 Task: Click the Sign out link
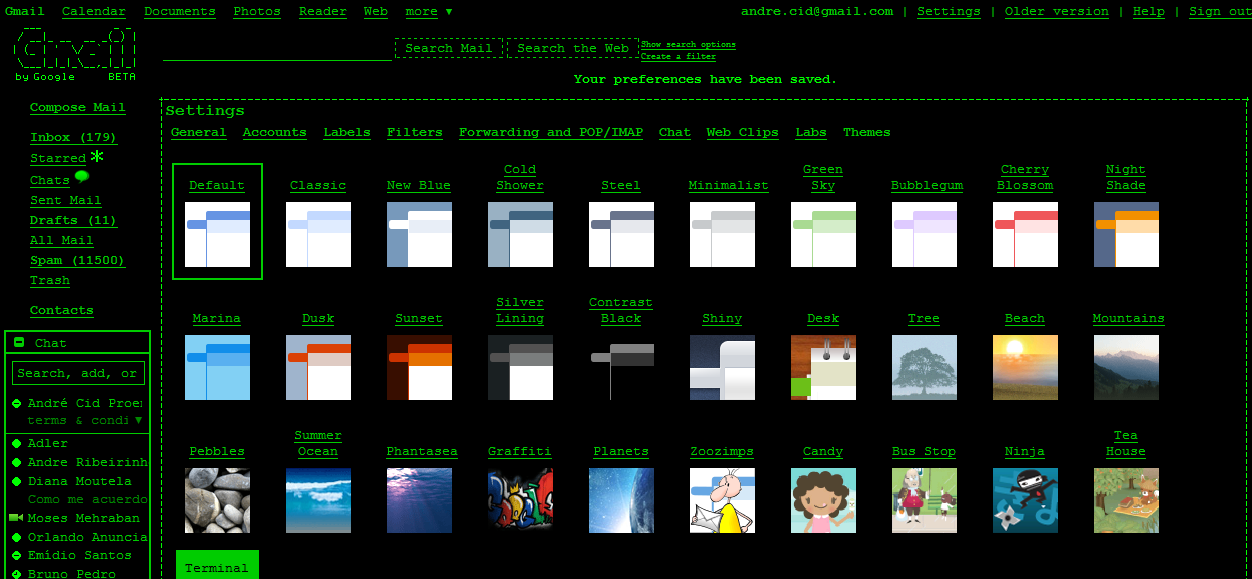pos(1219,12)
